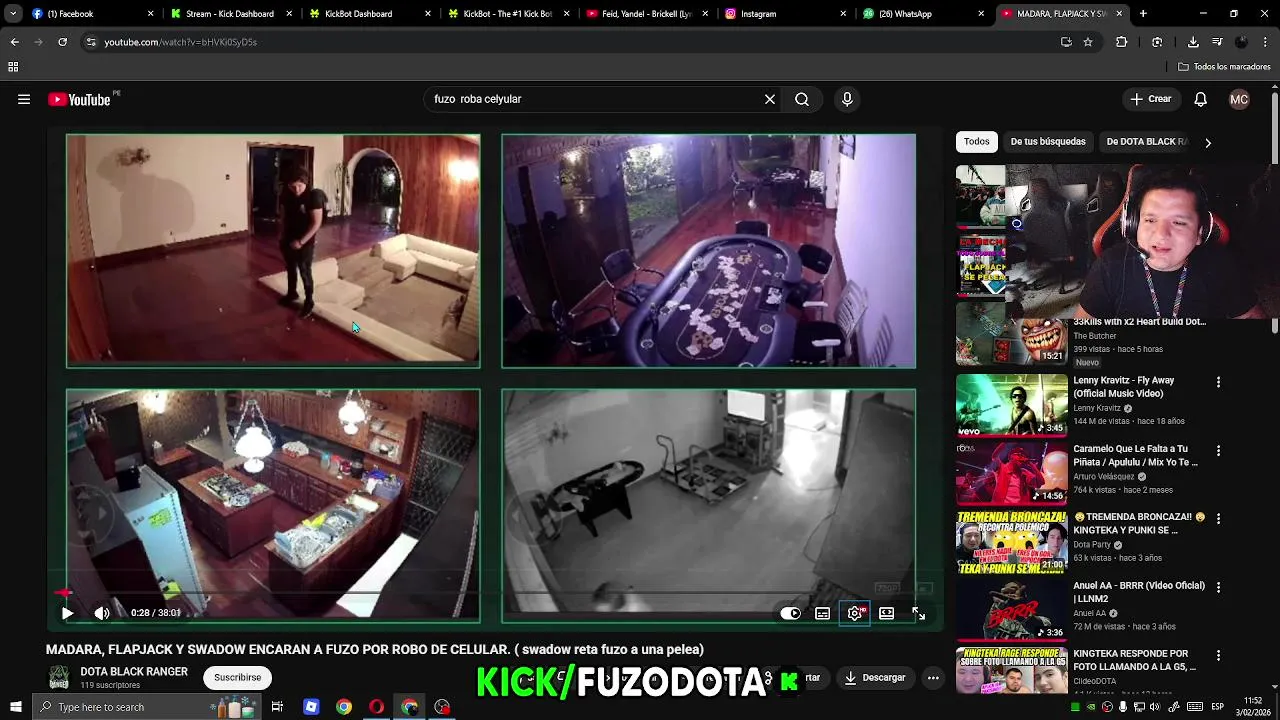The width and height of the screenshot is (1280, 720).
Task: Close the Facebook tab
Action: pyautogui.click(x=151, y=14)
